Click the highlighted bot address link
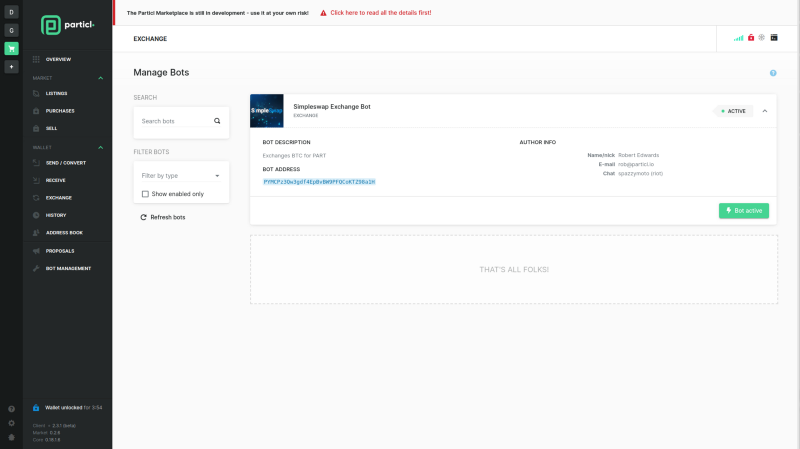Viewport: 800px width, 449px height. (x=319, y=182)
